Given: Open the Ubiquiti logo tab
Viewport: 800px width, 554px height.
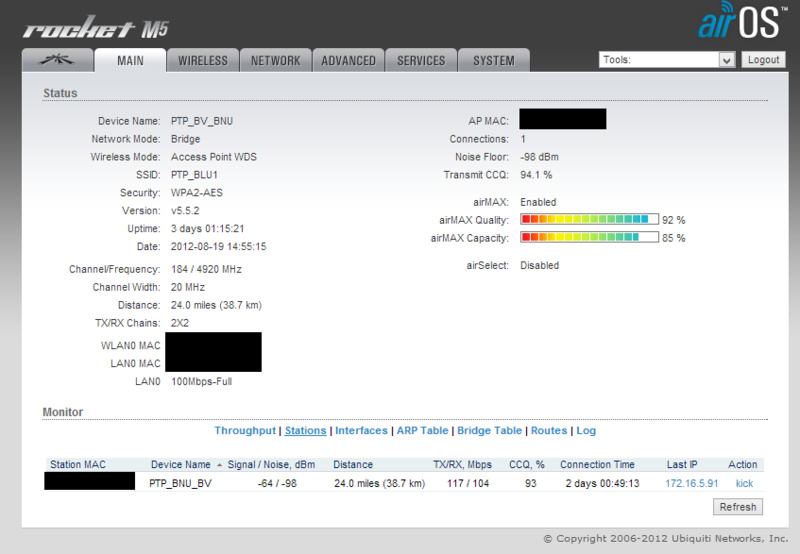Looking at the screenshot, I should tap(58, 60).
